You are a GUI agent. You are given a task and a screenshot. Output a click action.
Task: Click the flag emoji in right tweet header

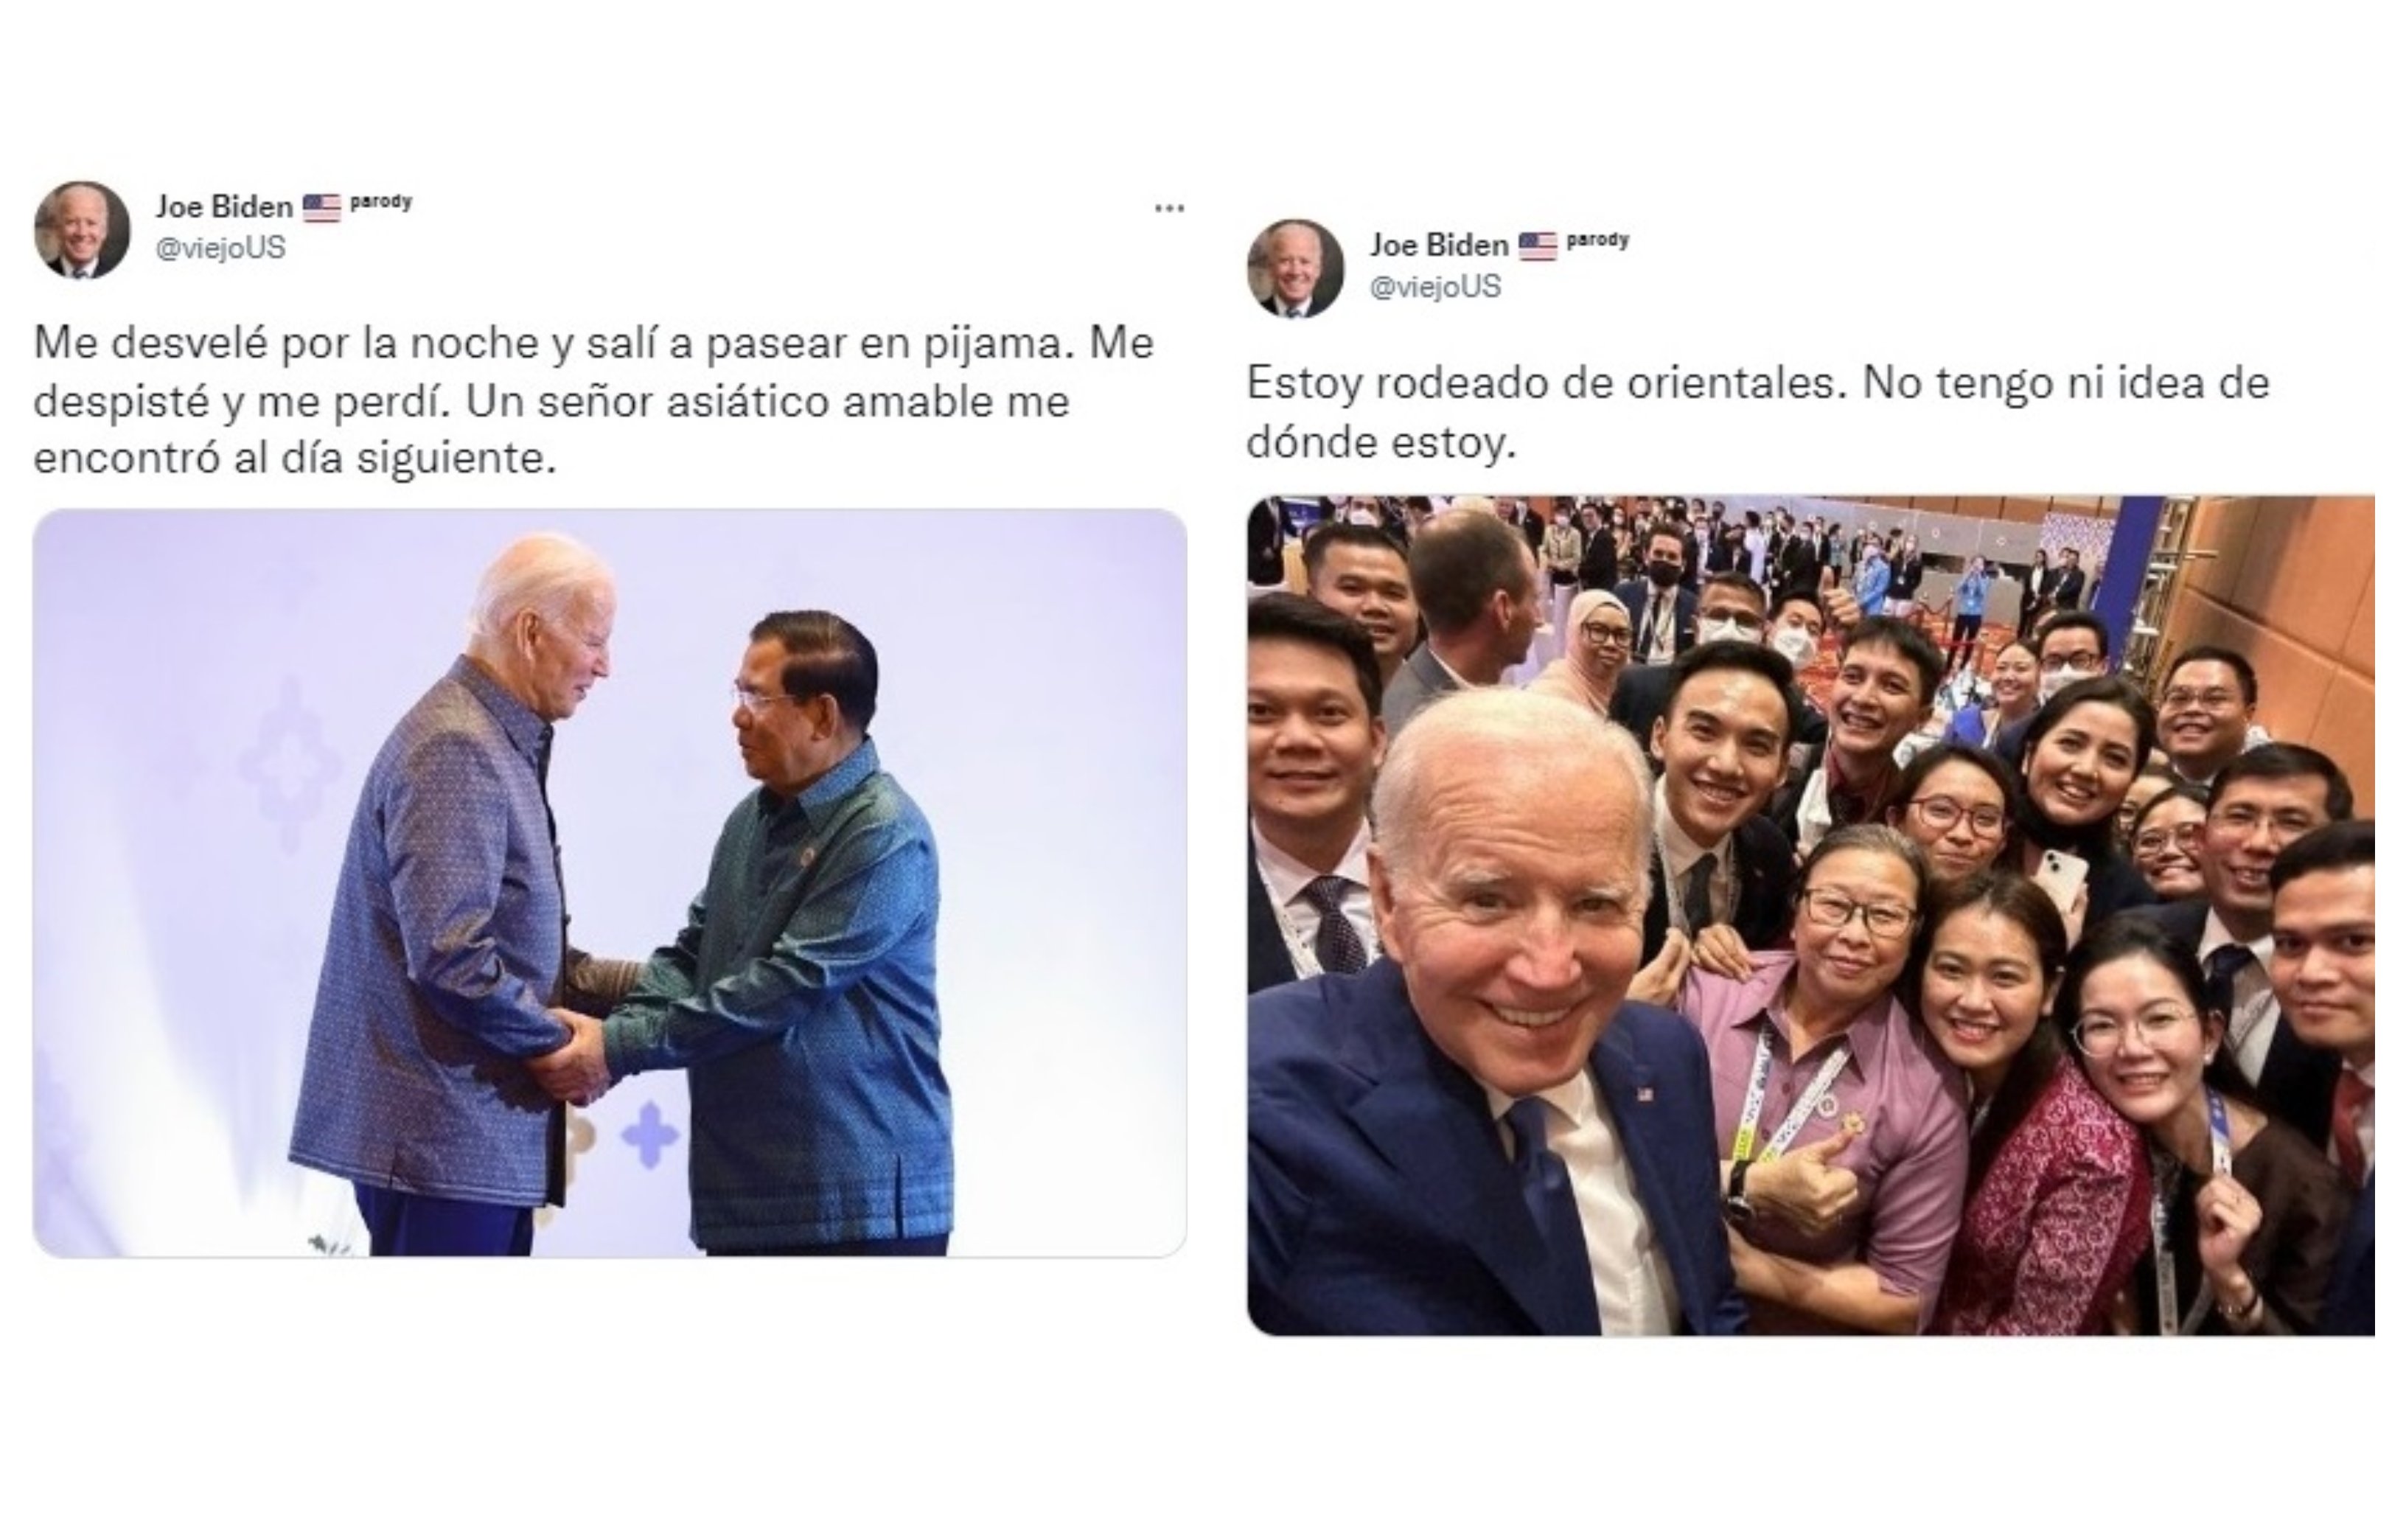click(x=1537, y=247)
